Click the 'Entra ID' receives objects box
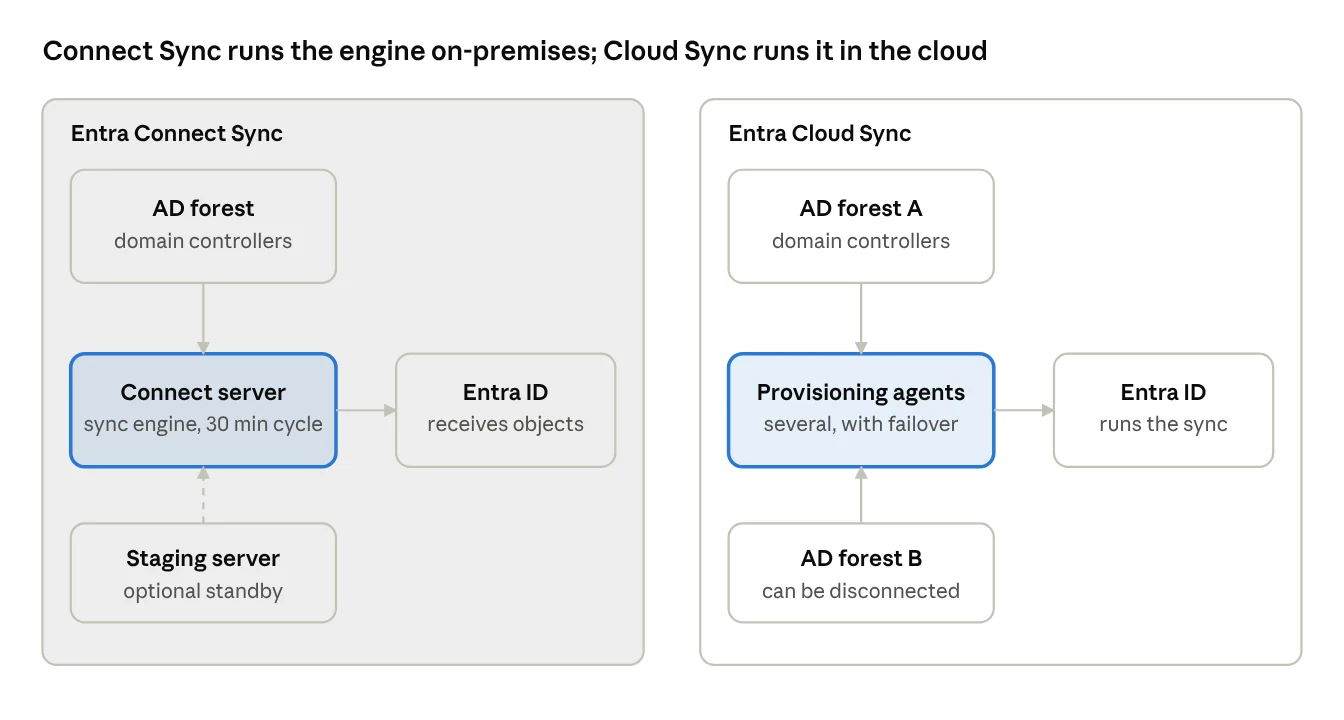Viewport: 1344px width, 720px height. 506,410
